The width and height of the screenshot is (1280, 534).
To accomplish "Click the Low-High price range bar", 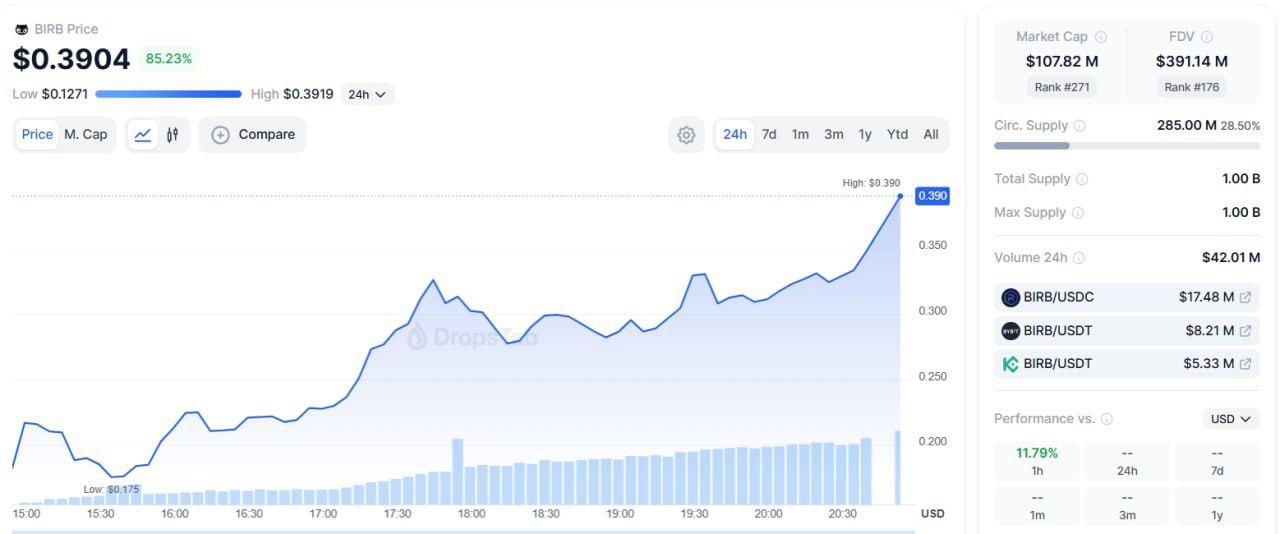I will 168,94.
